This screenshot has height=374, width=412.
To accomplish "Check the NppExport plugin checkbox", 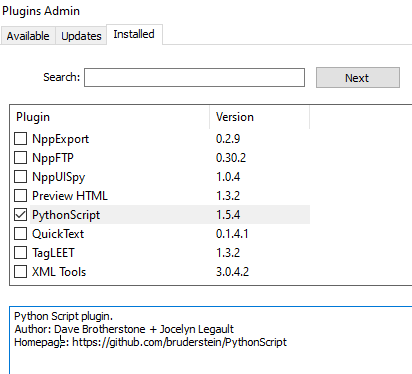I will [x=20, y=139].
